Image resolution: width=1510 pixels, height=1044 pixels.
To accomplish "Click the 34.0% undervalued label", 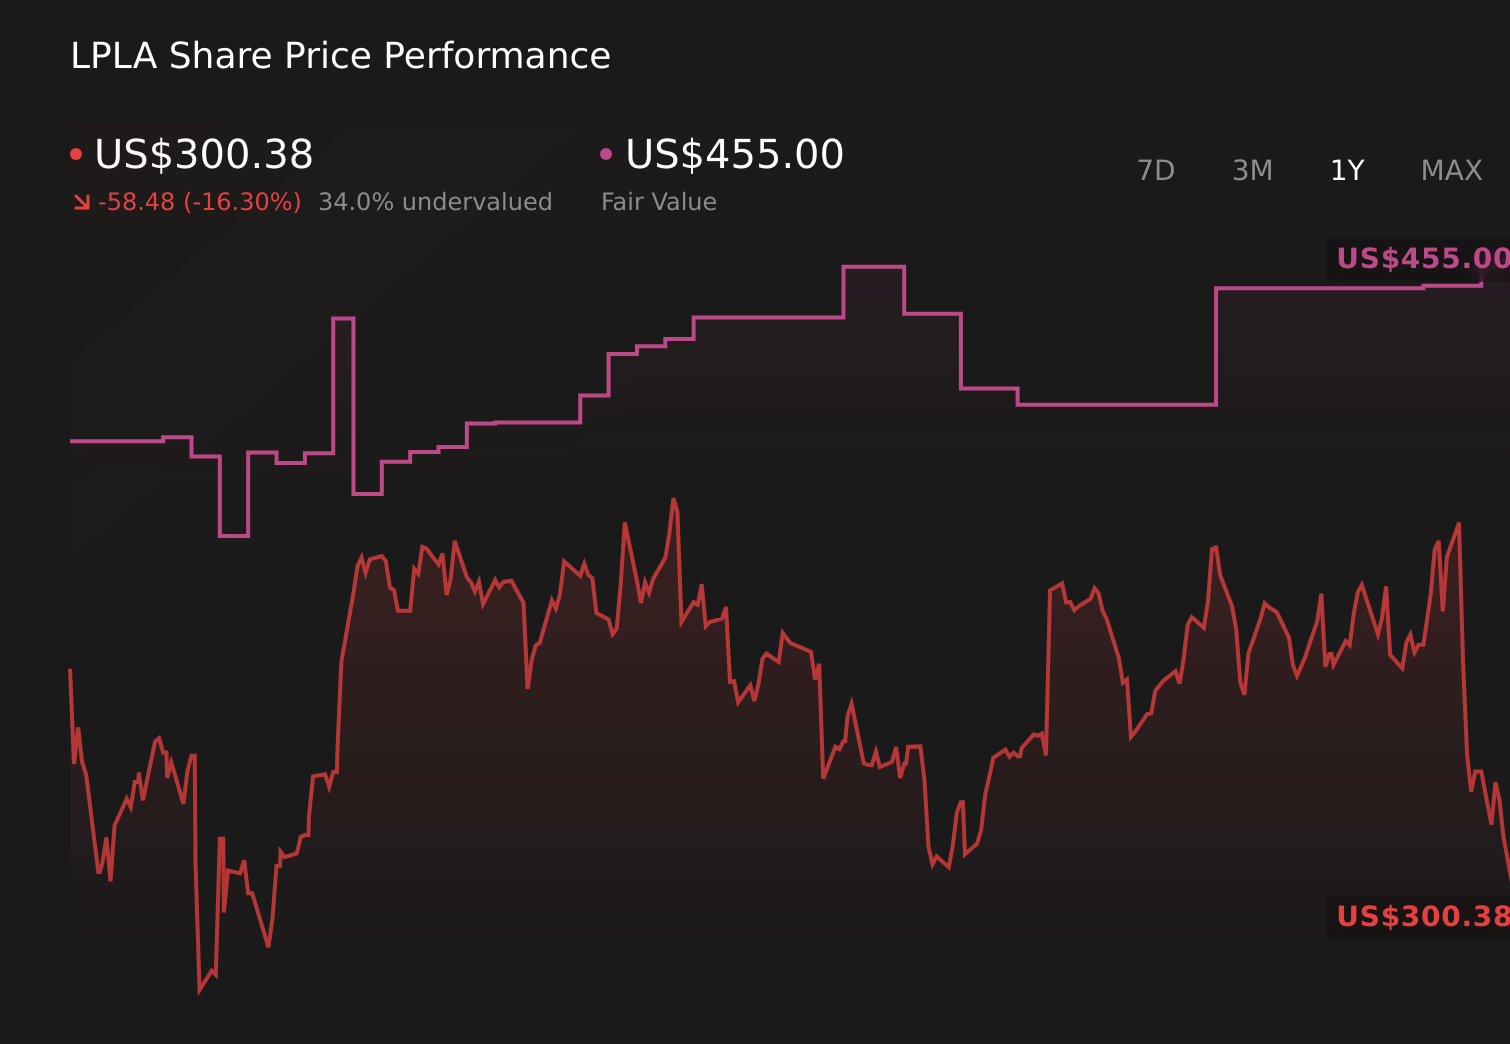I will pyautogui.click(x=435, y=202).
